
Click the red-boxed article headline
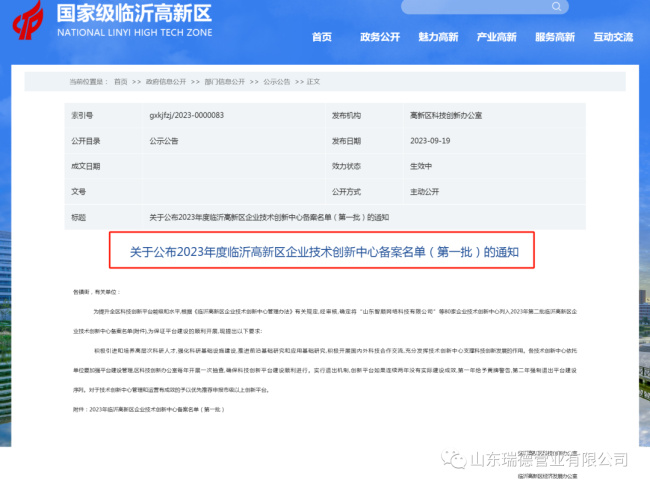click(x=325, y=252)
